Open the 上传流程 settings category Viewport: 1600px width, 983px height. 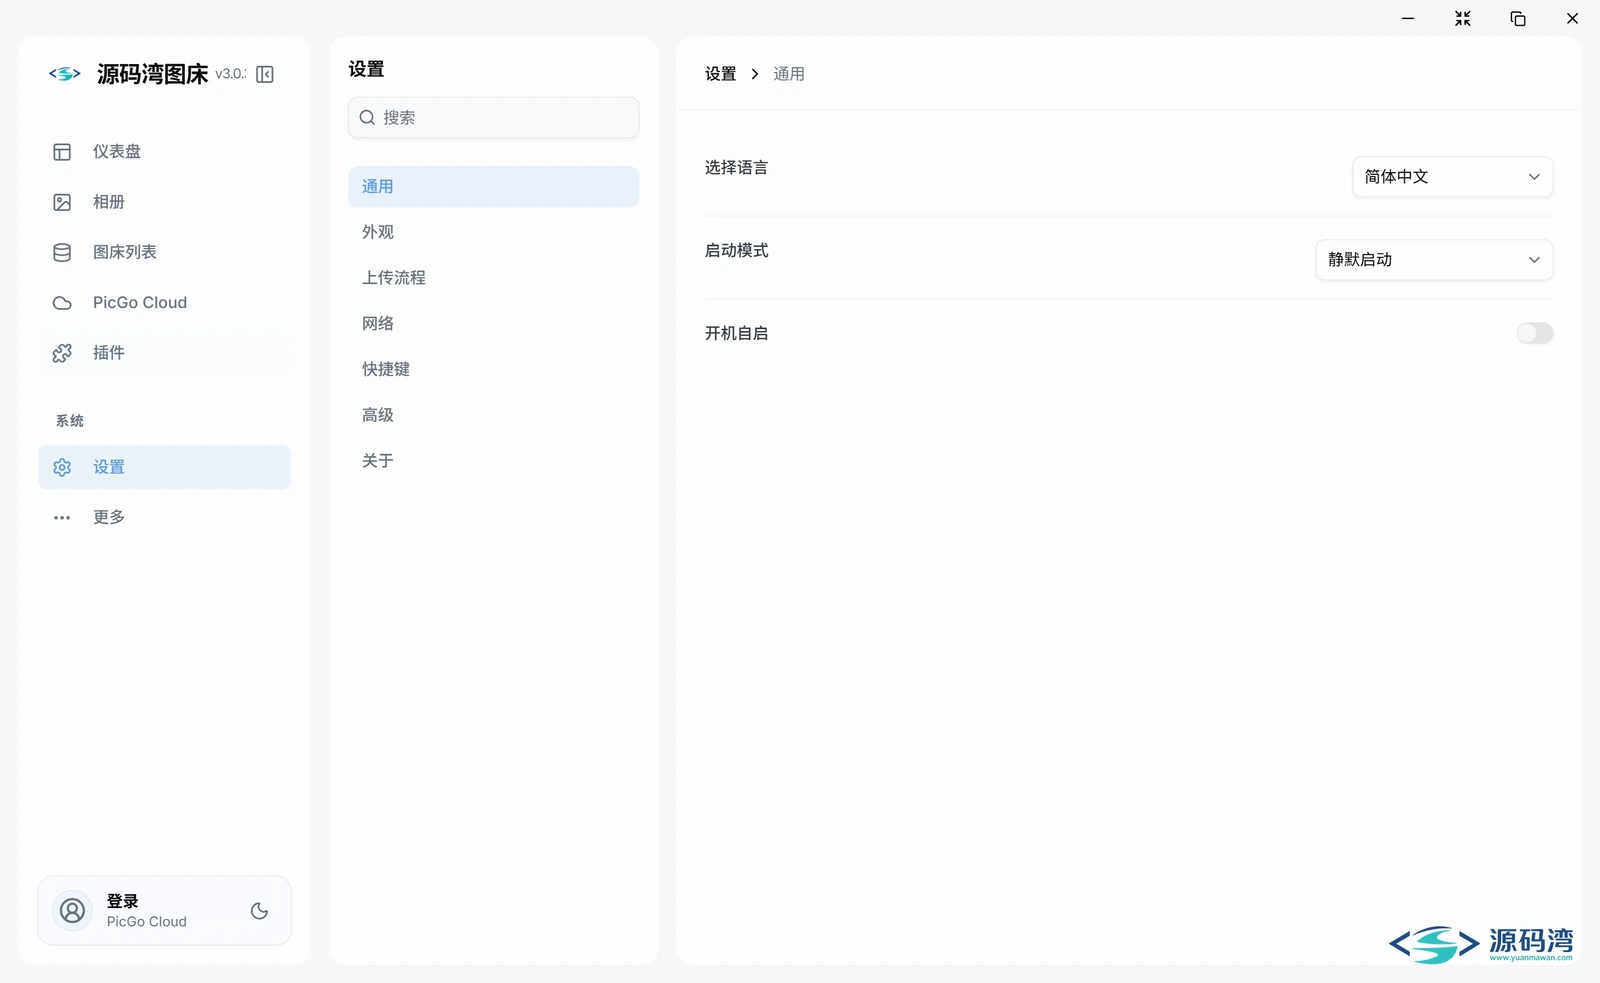click(493, 278)
